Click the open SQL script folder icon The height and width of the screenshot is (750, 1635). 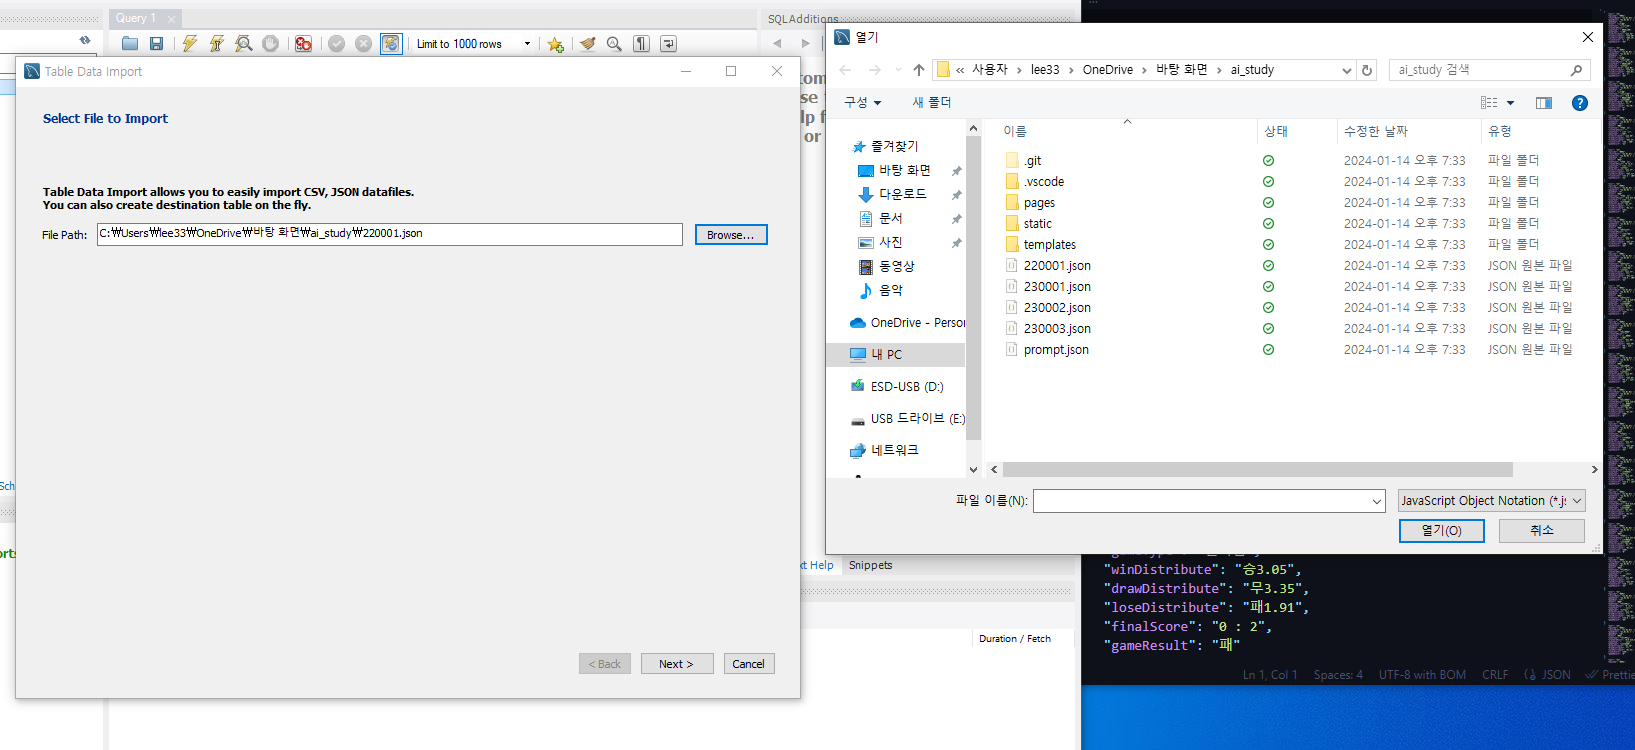[x=130, y=43]
